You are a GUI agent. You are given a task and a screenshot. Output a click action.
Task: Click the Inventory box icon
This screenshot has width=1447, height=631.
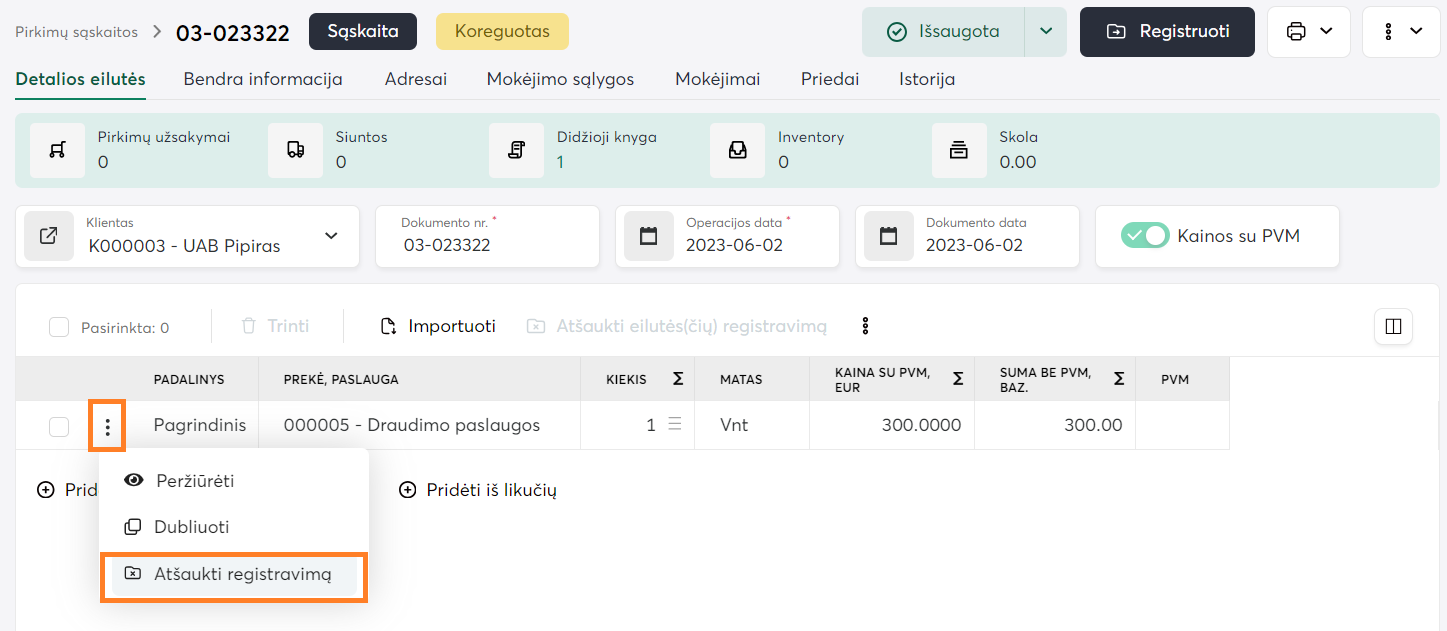point(737,150)
